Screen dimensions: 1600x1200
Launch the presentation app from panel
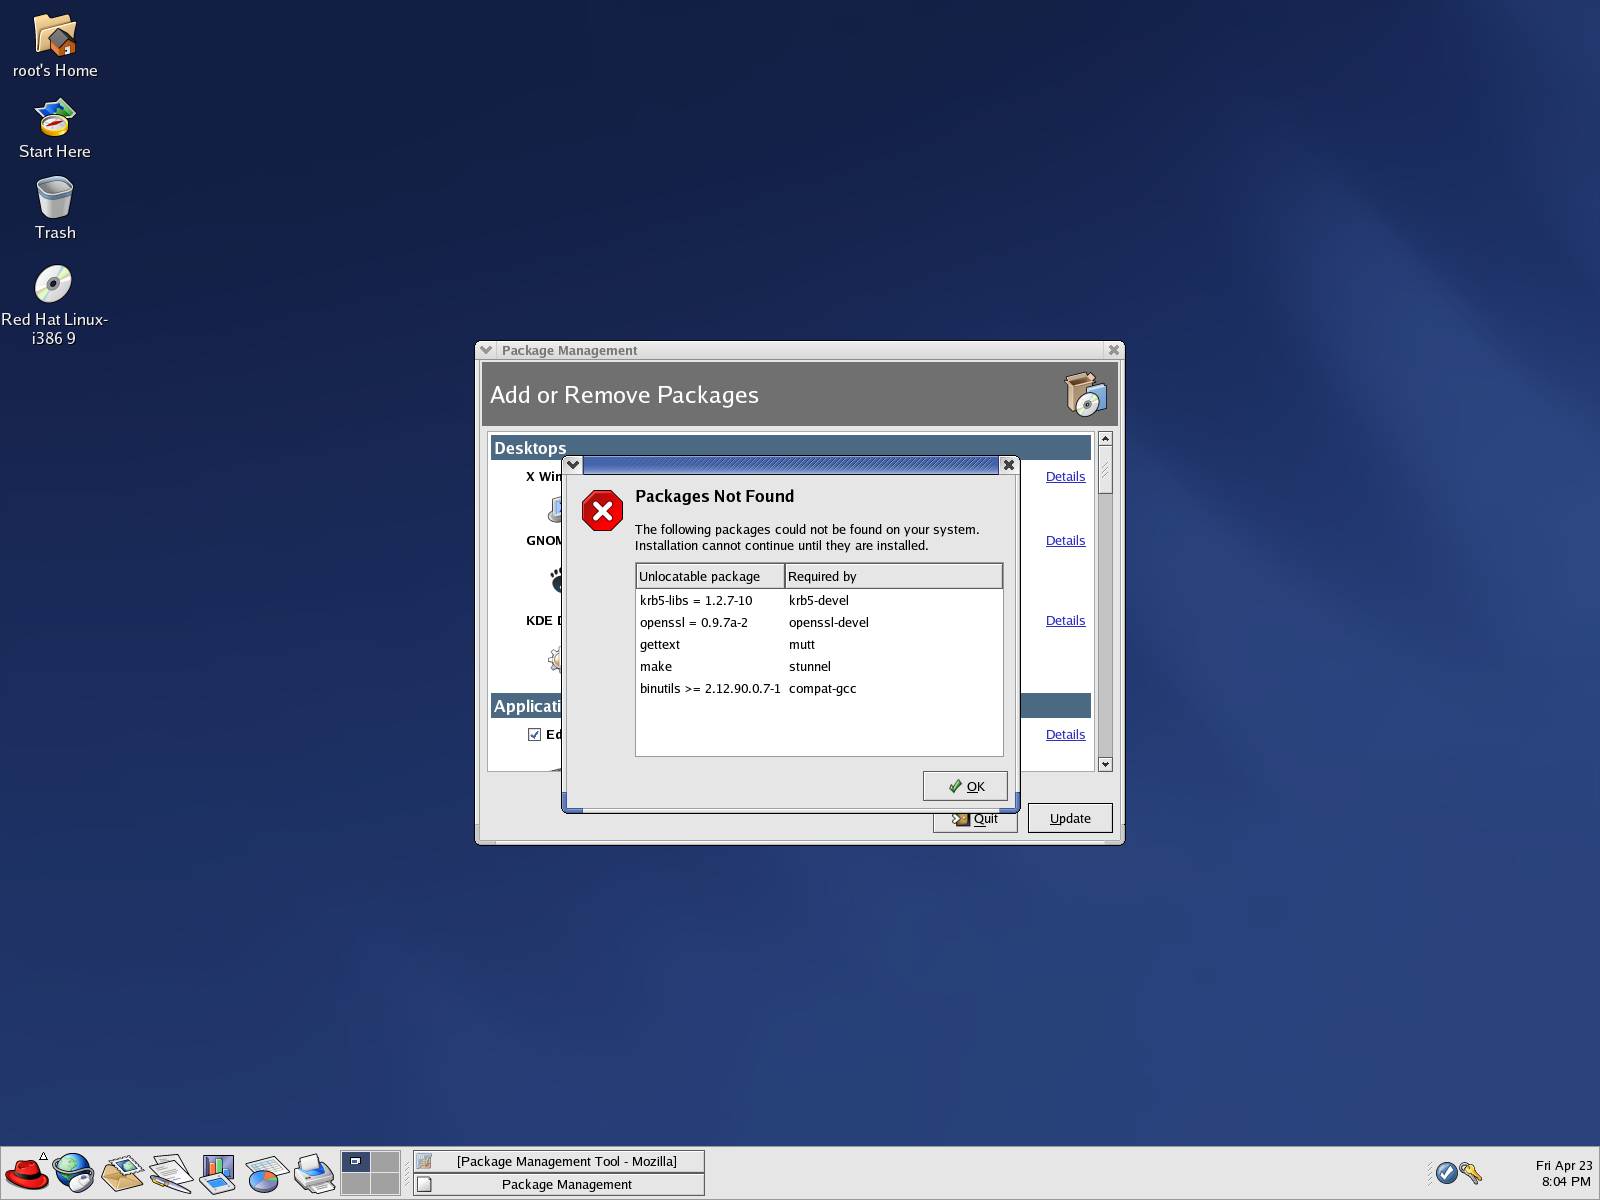(218, 1172)
